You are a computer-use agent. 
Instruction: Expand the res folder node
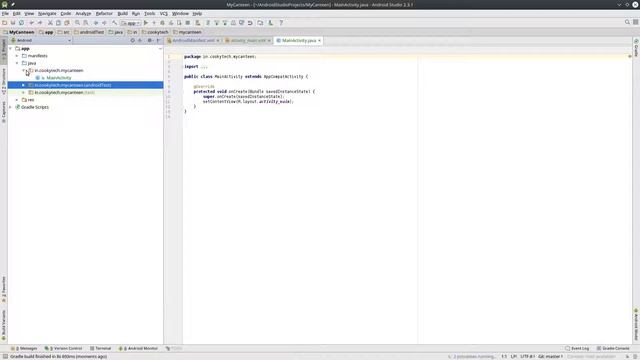pyautogui.click(x=17, y=100)
